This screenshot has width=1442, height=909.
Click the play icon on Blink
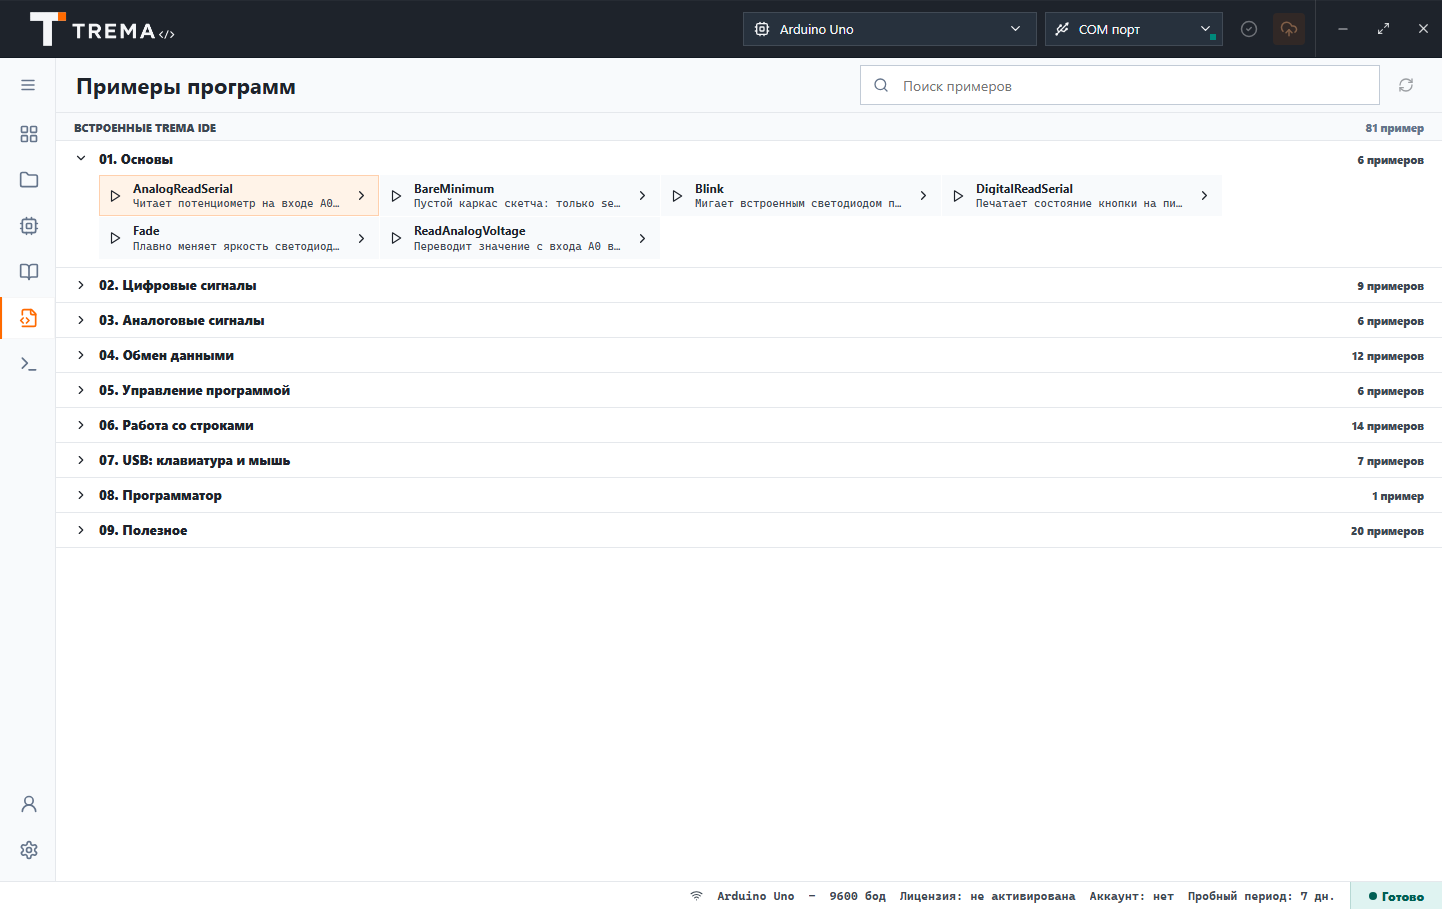point(677,196)
